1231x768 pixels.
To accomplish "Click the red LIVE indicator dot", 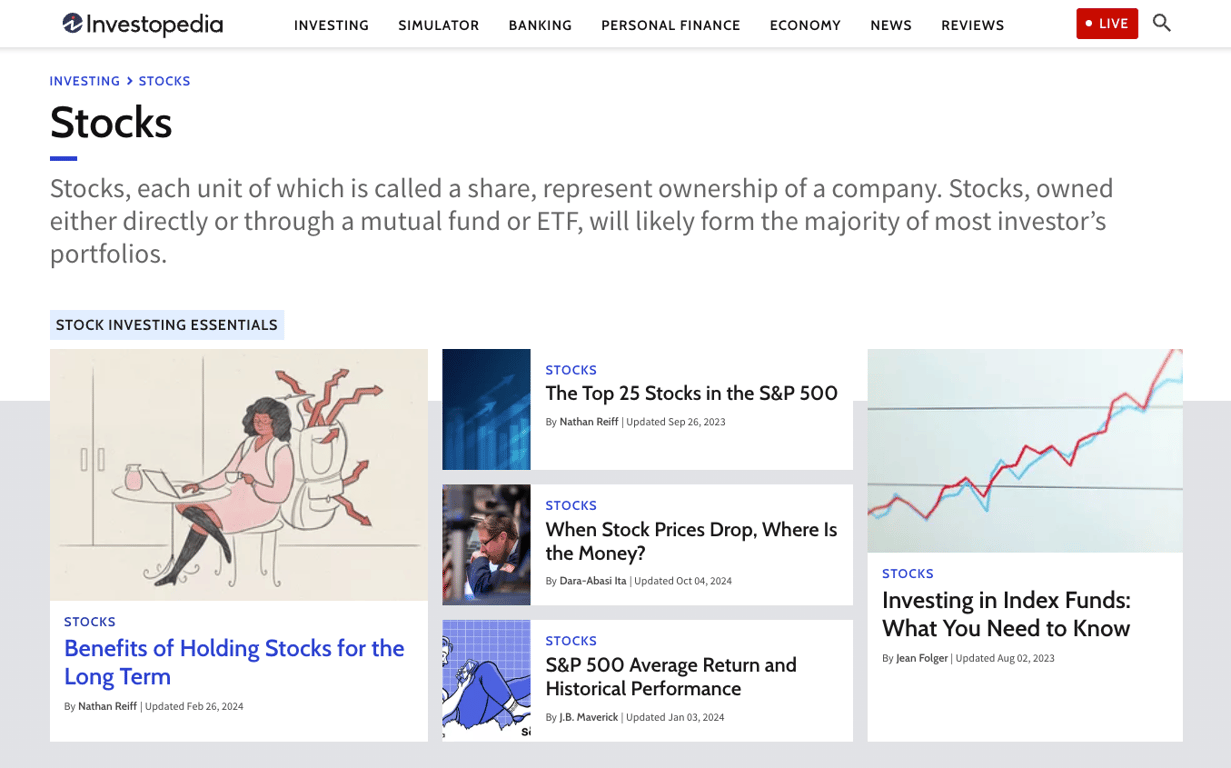I will click(x=1087, y=22).
